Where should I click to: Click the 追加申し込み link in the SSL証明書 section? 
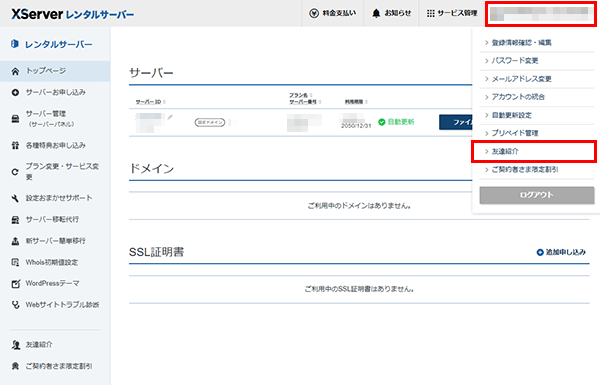coord(561,252)
